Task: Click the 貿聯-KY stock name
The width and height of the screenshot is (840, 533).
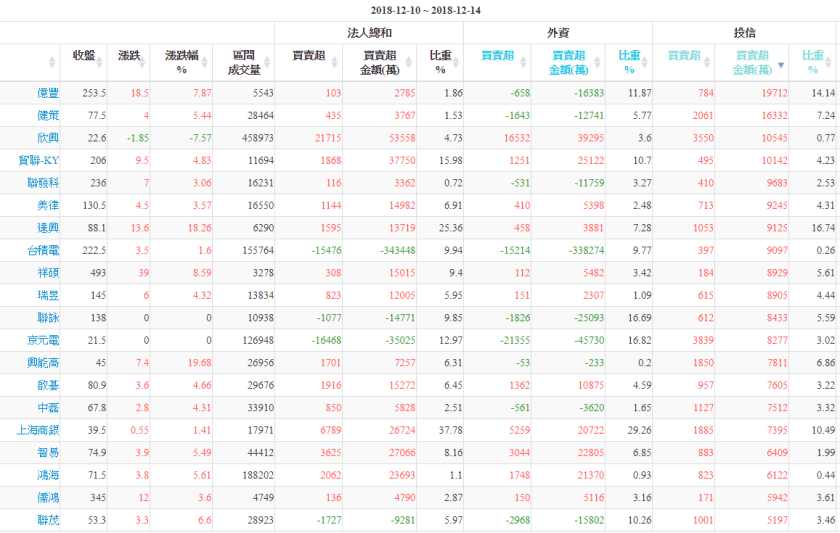Action: click(x=40, y=160)
